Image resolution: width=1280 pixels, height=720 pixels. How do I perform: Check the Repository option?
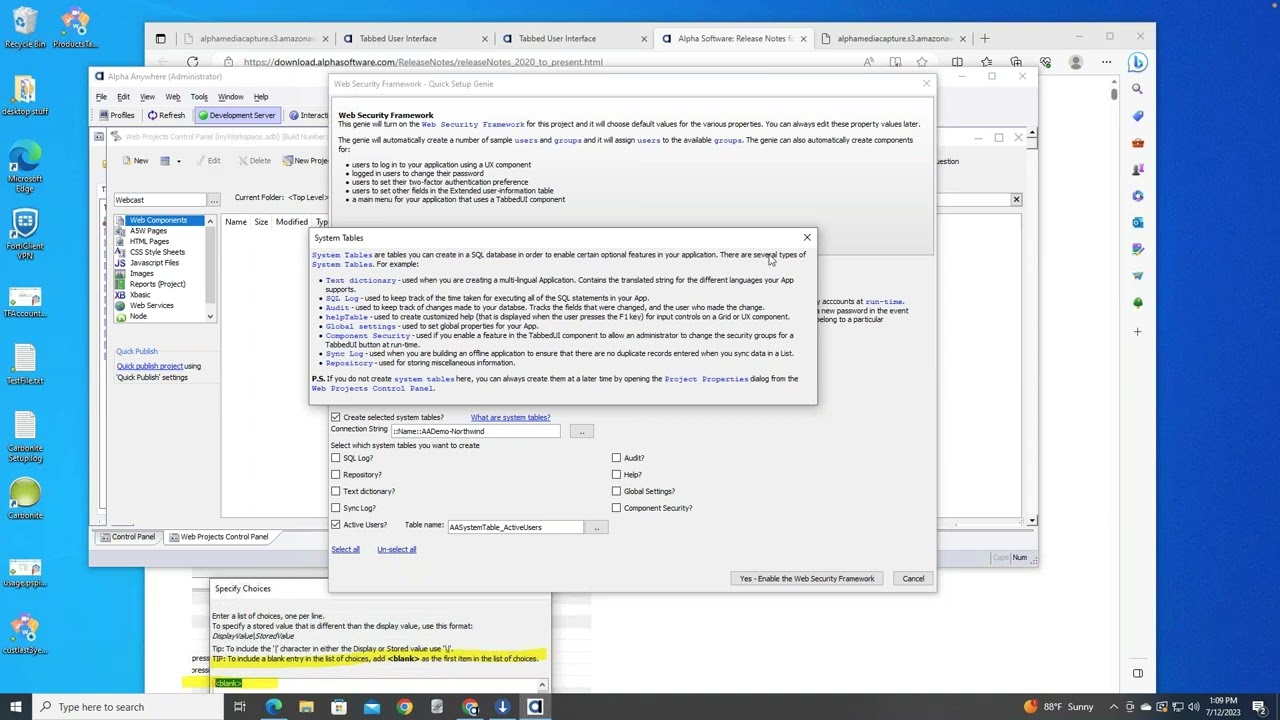[x=336, y=475]
